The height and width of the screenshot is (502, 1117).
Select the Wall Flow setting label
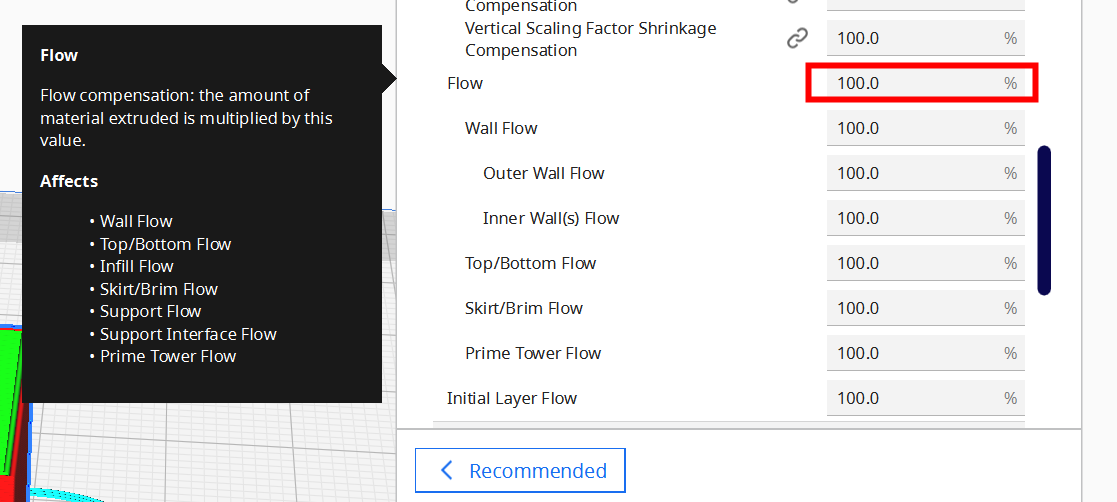[x=501, y=128]
